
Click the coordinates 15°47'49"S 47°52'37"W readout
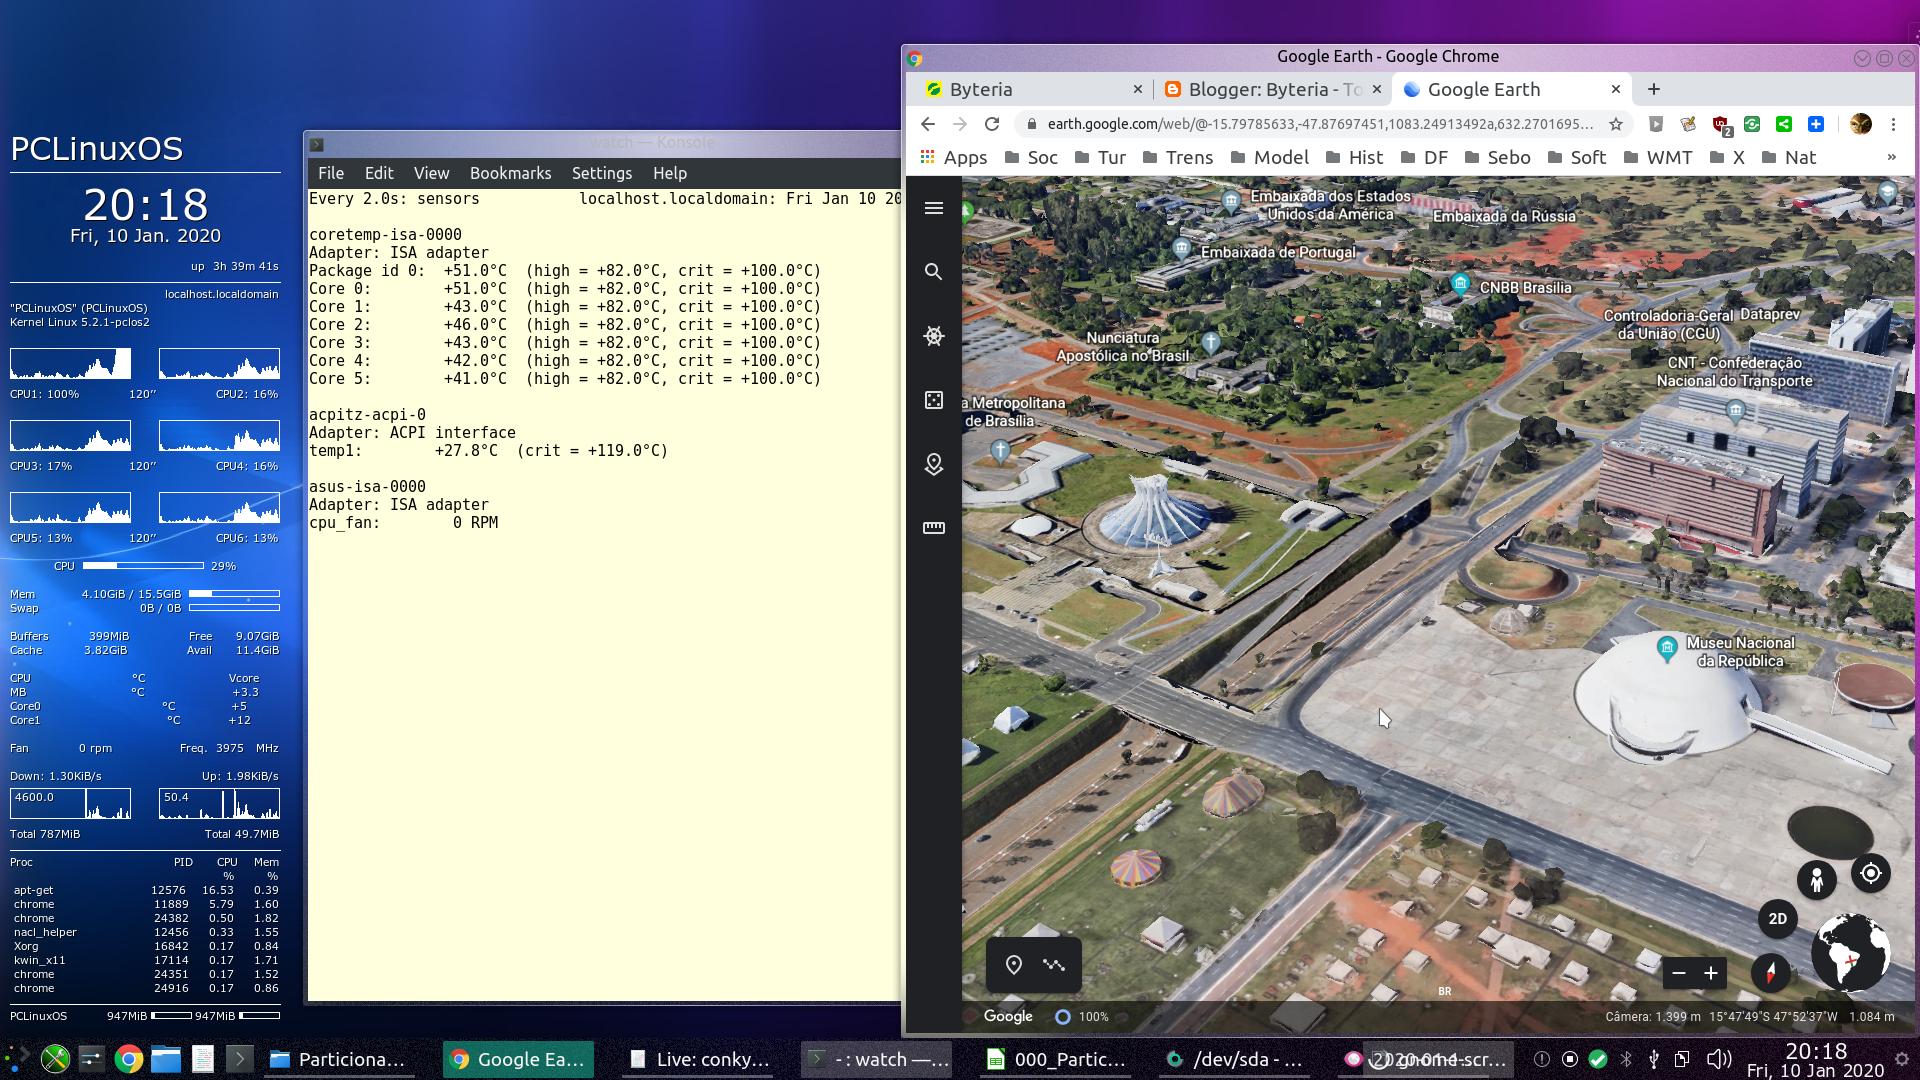tap(1773, 1017)
